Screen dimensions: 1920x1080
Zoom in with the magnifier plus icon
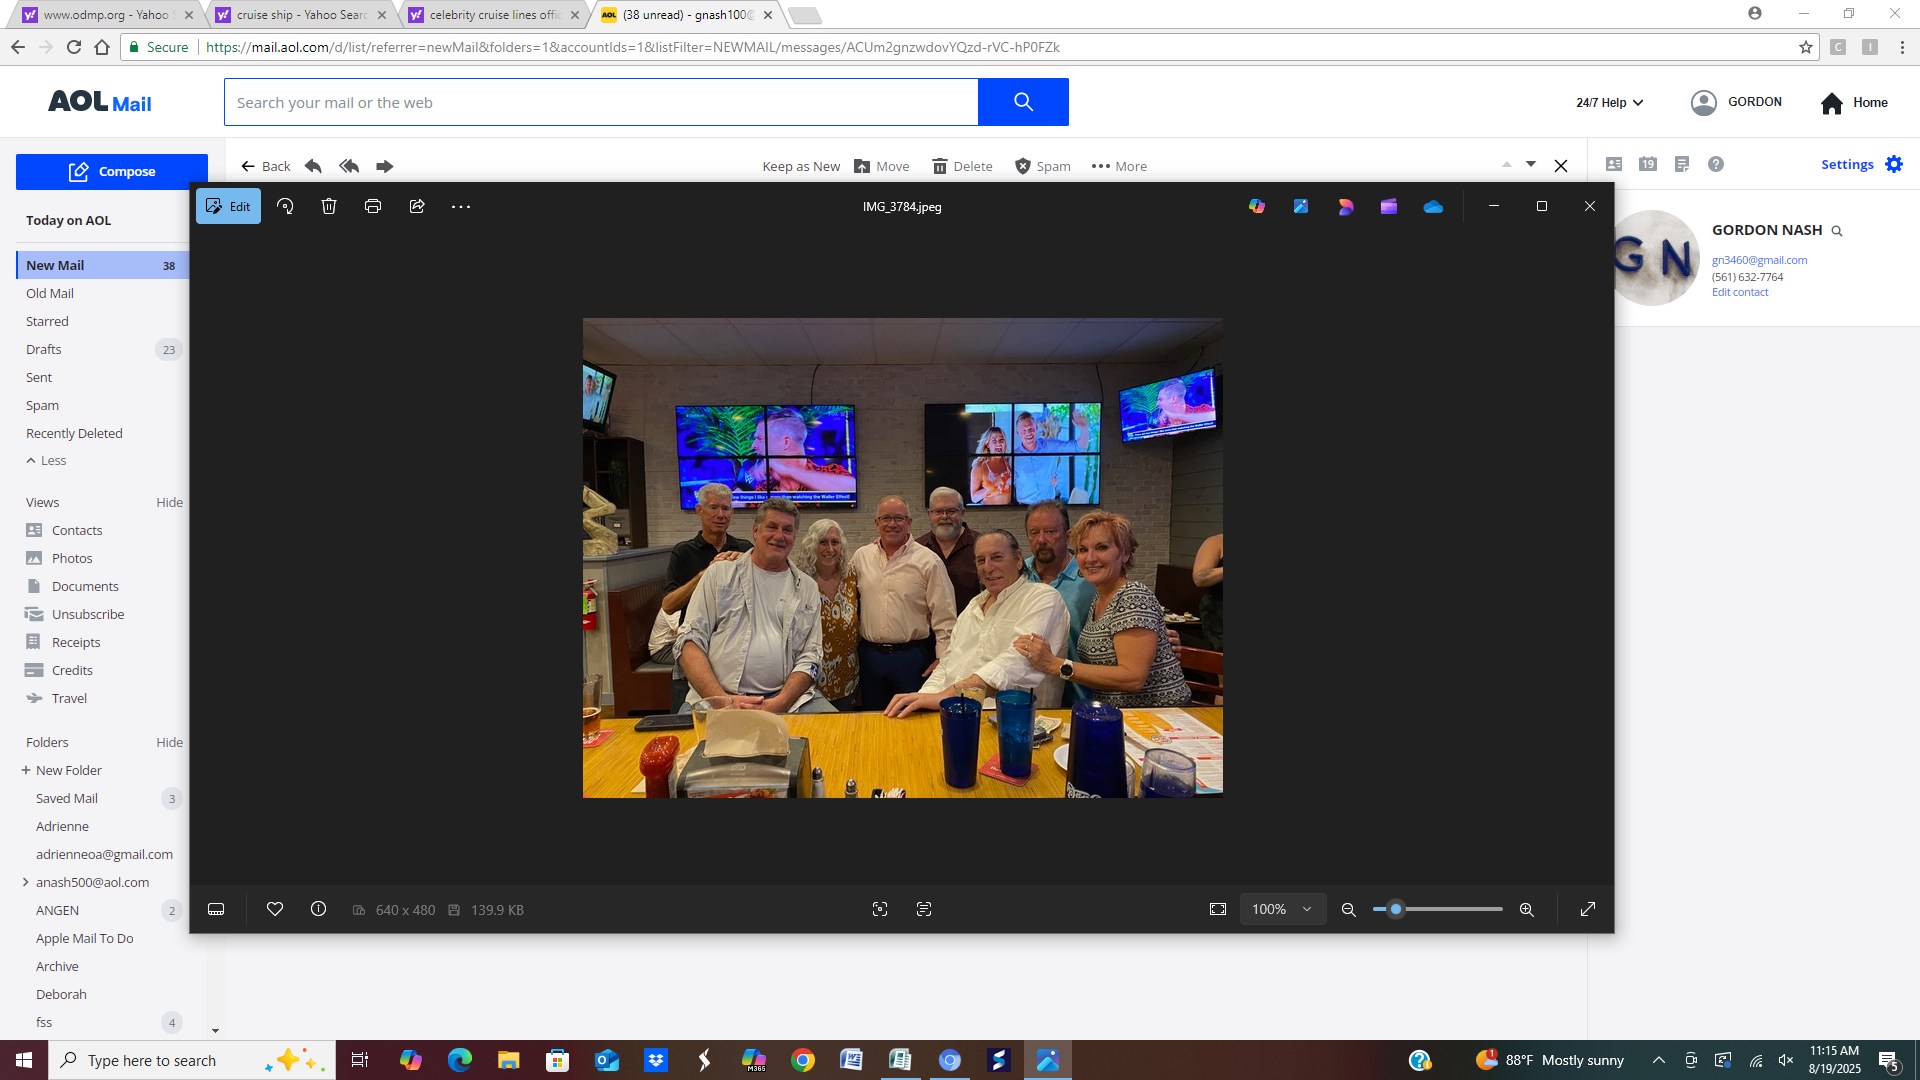[x=1526, y=909]
